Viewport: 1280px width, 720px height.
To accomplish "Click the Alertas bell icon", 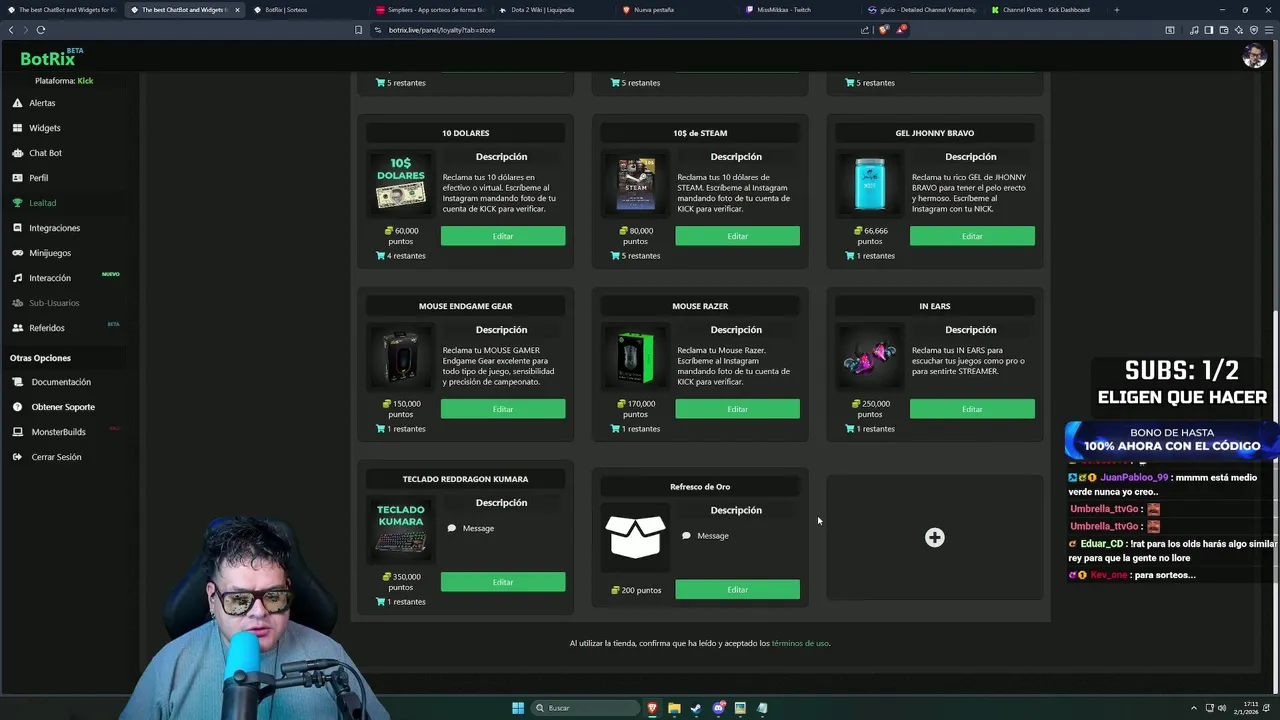I will tap(17, 103).
